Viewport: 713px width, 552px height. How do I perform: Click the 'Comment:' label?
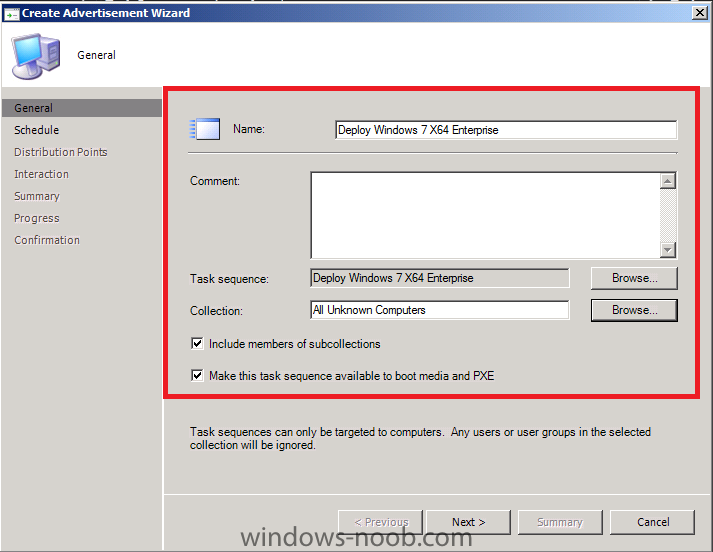[215, 181]
